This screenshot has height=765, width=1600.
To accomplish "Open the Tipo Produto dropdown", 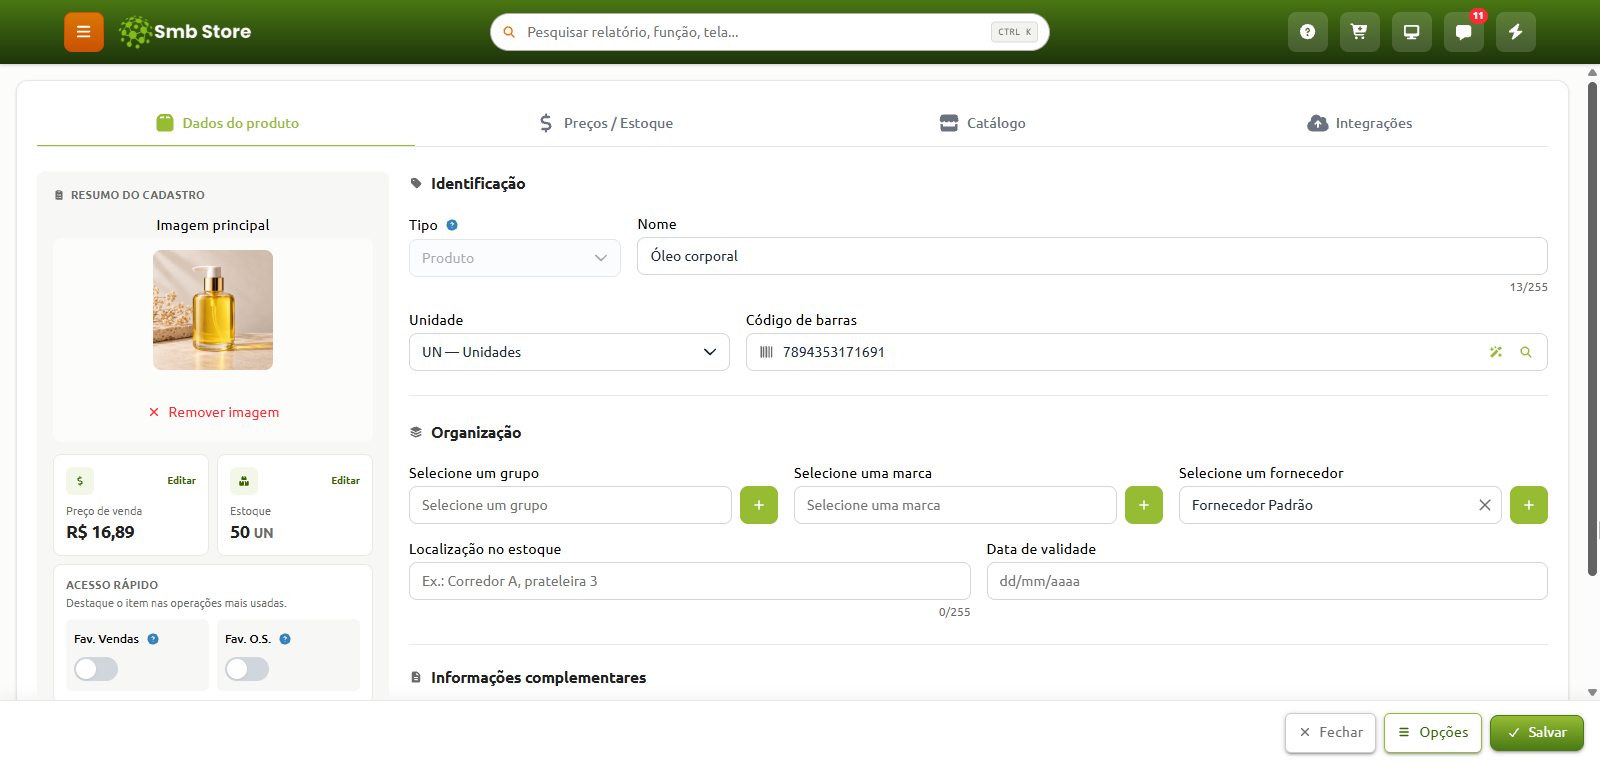I will tap(515, 258).
